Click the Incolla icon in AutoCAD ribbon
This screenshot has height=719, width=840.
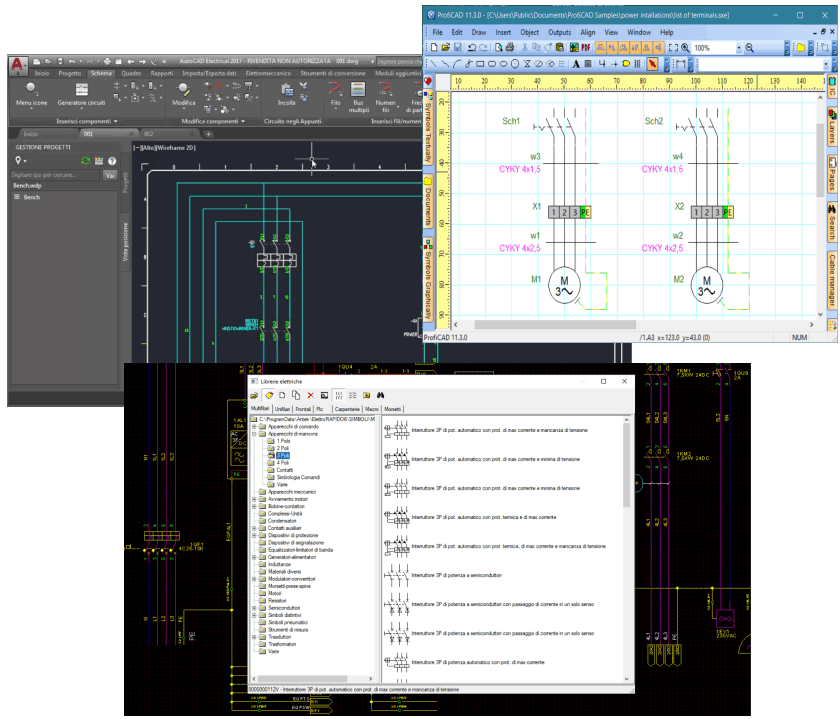click(287, 89)
